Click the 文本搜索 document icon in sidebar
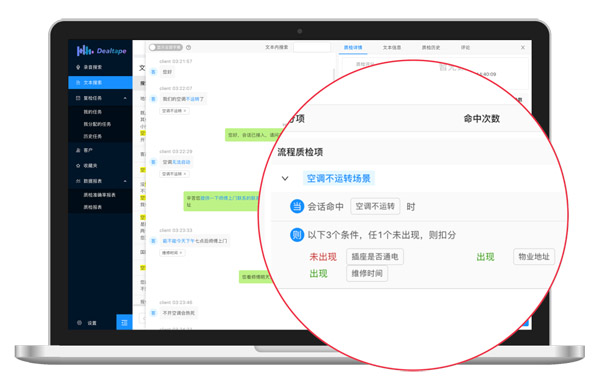Viewport: 600px width, 384px height. click(78, 83)
